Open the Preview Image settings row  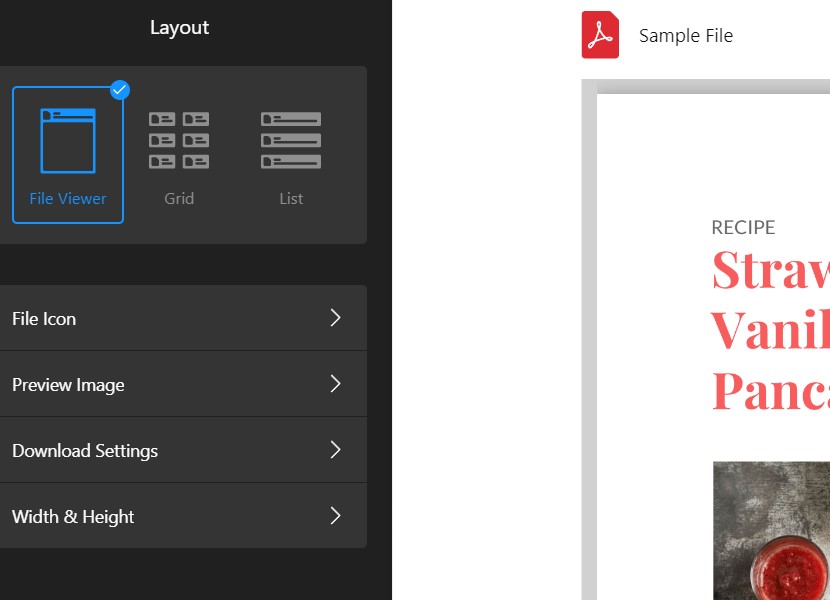point(150,384)
